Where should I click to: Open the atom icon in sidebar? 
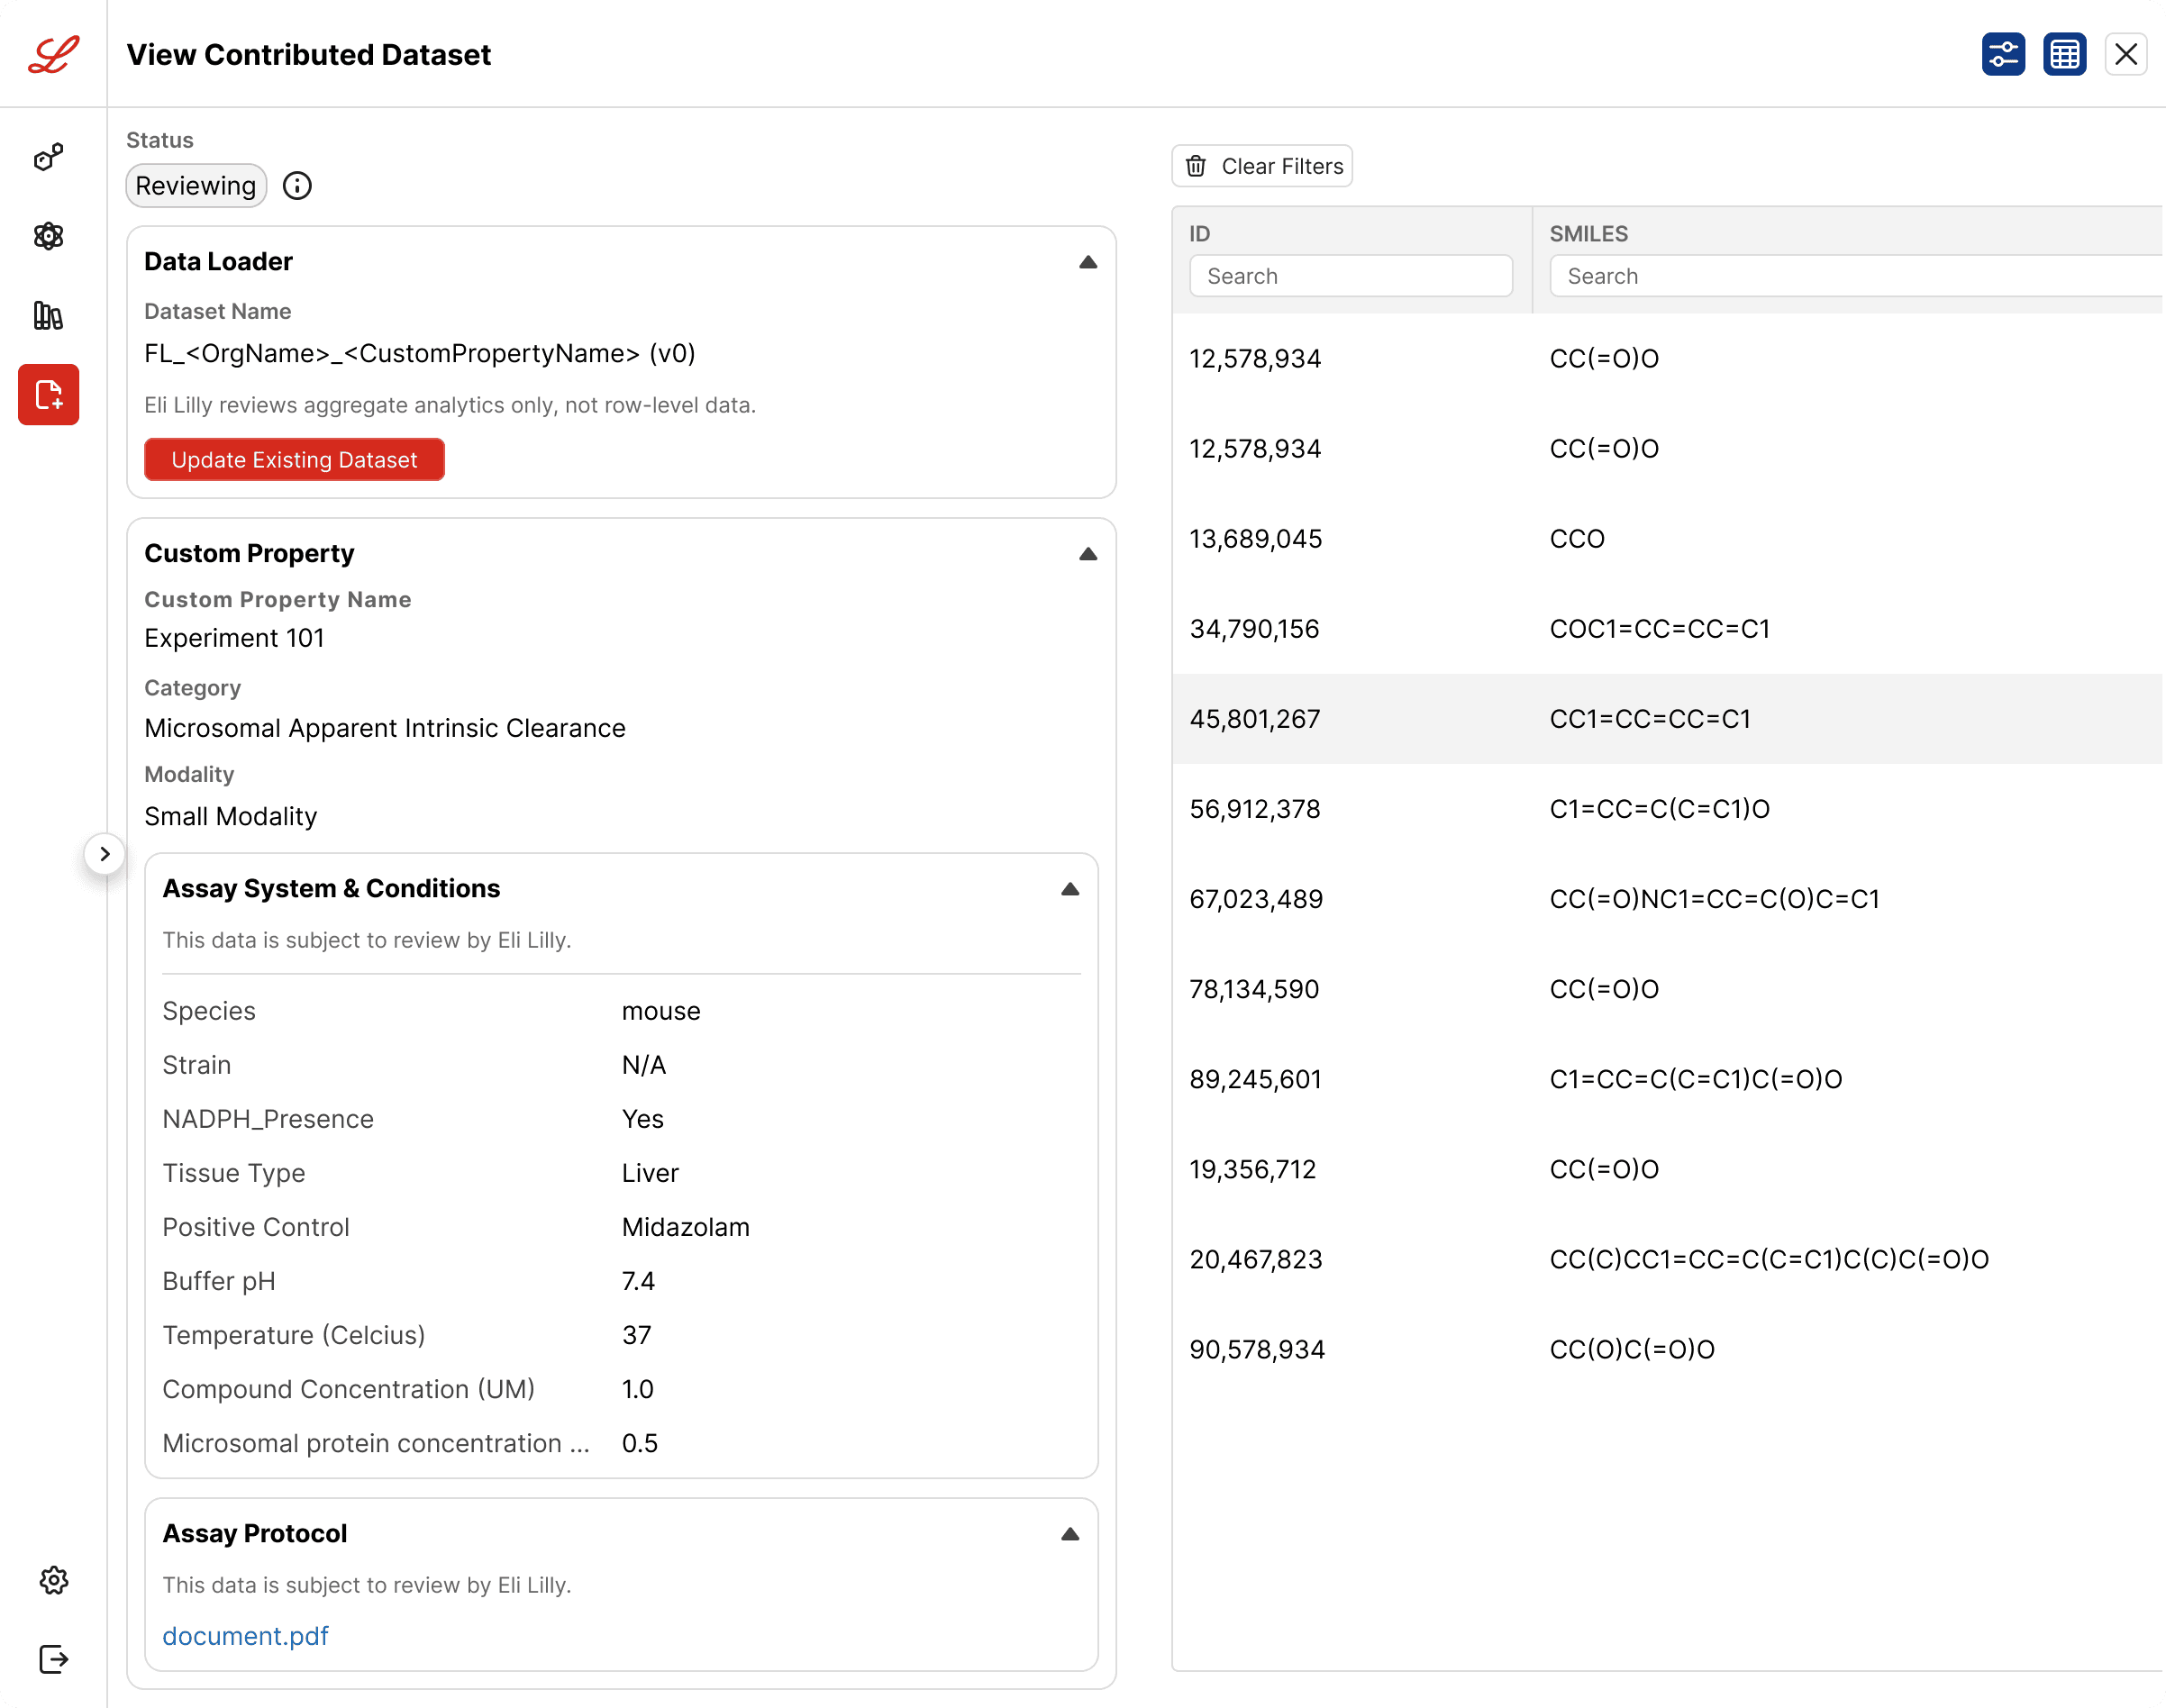tap(48, 236)
